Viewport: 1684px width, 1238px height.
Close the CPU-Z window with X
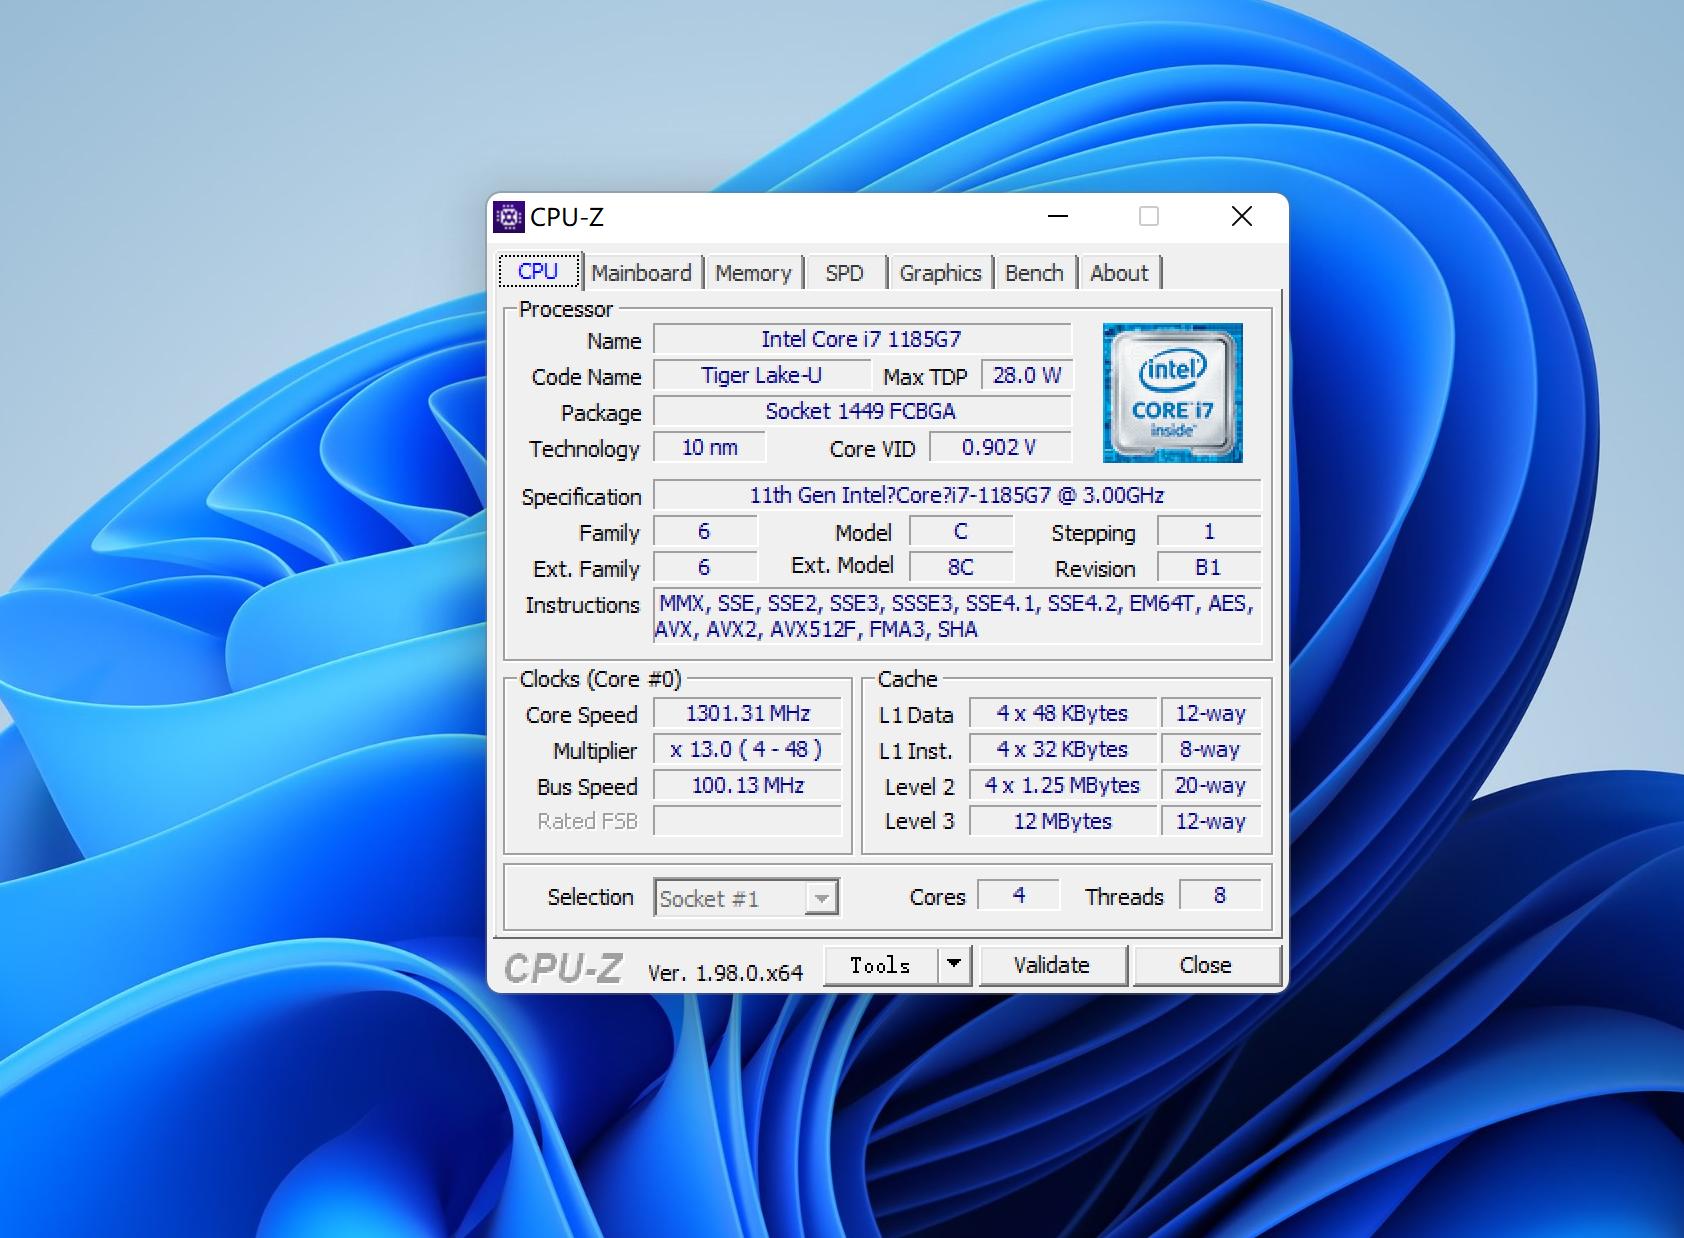1241,217
